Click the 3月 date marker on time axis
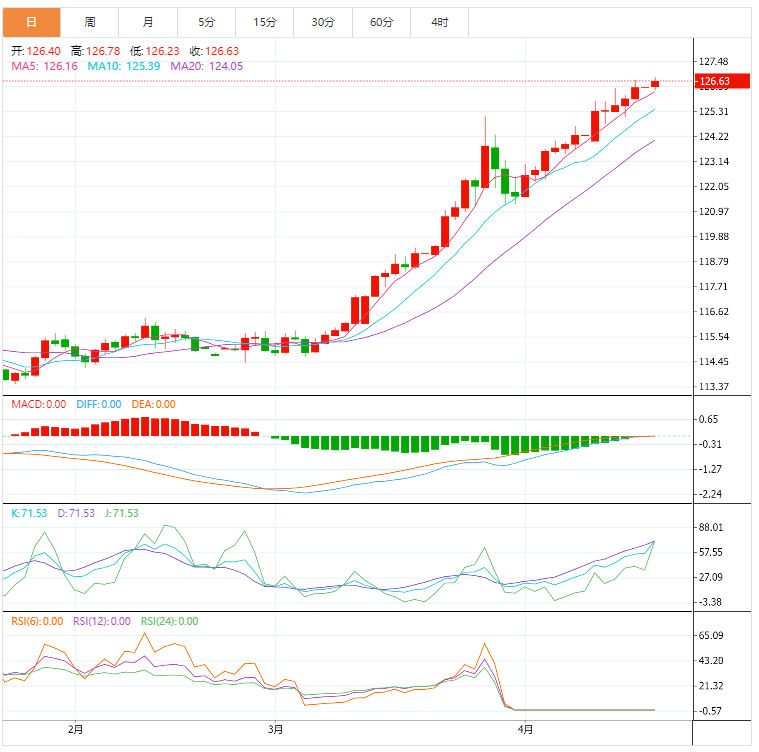This screenshot has height=752, width=759. point(276,730)
